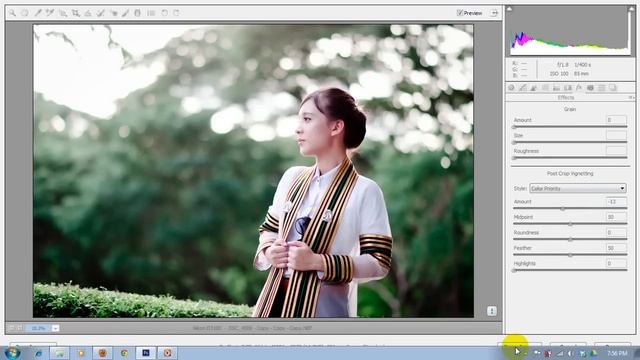The image size is (640, 360).
Task: Click the zoom percentage field
Action: [38, 328]
